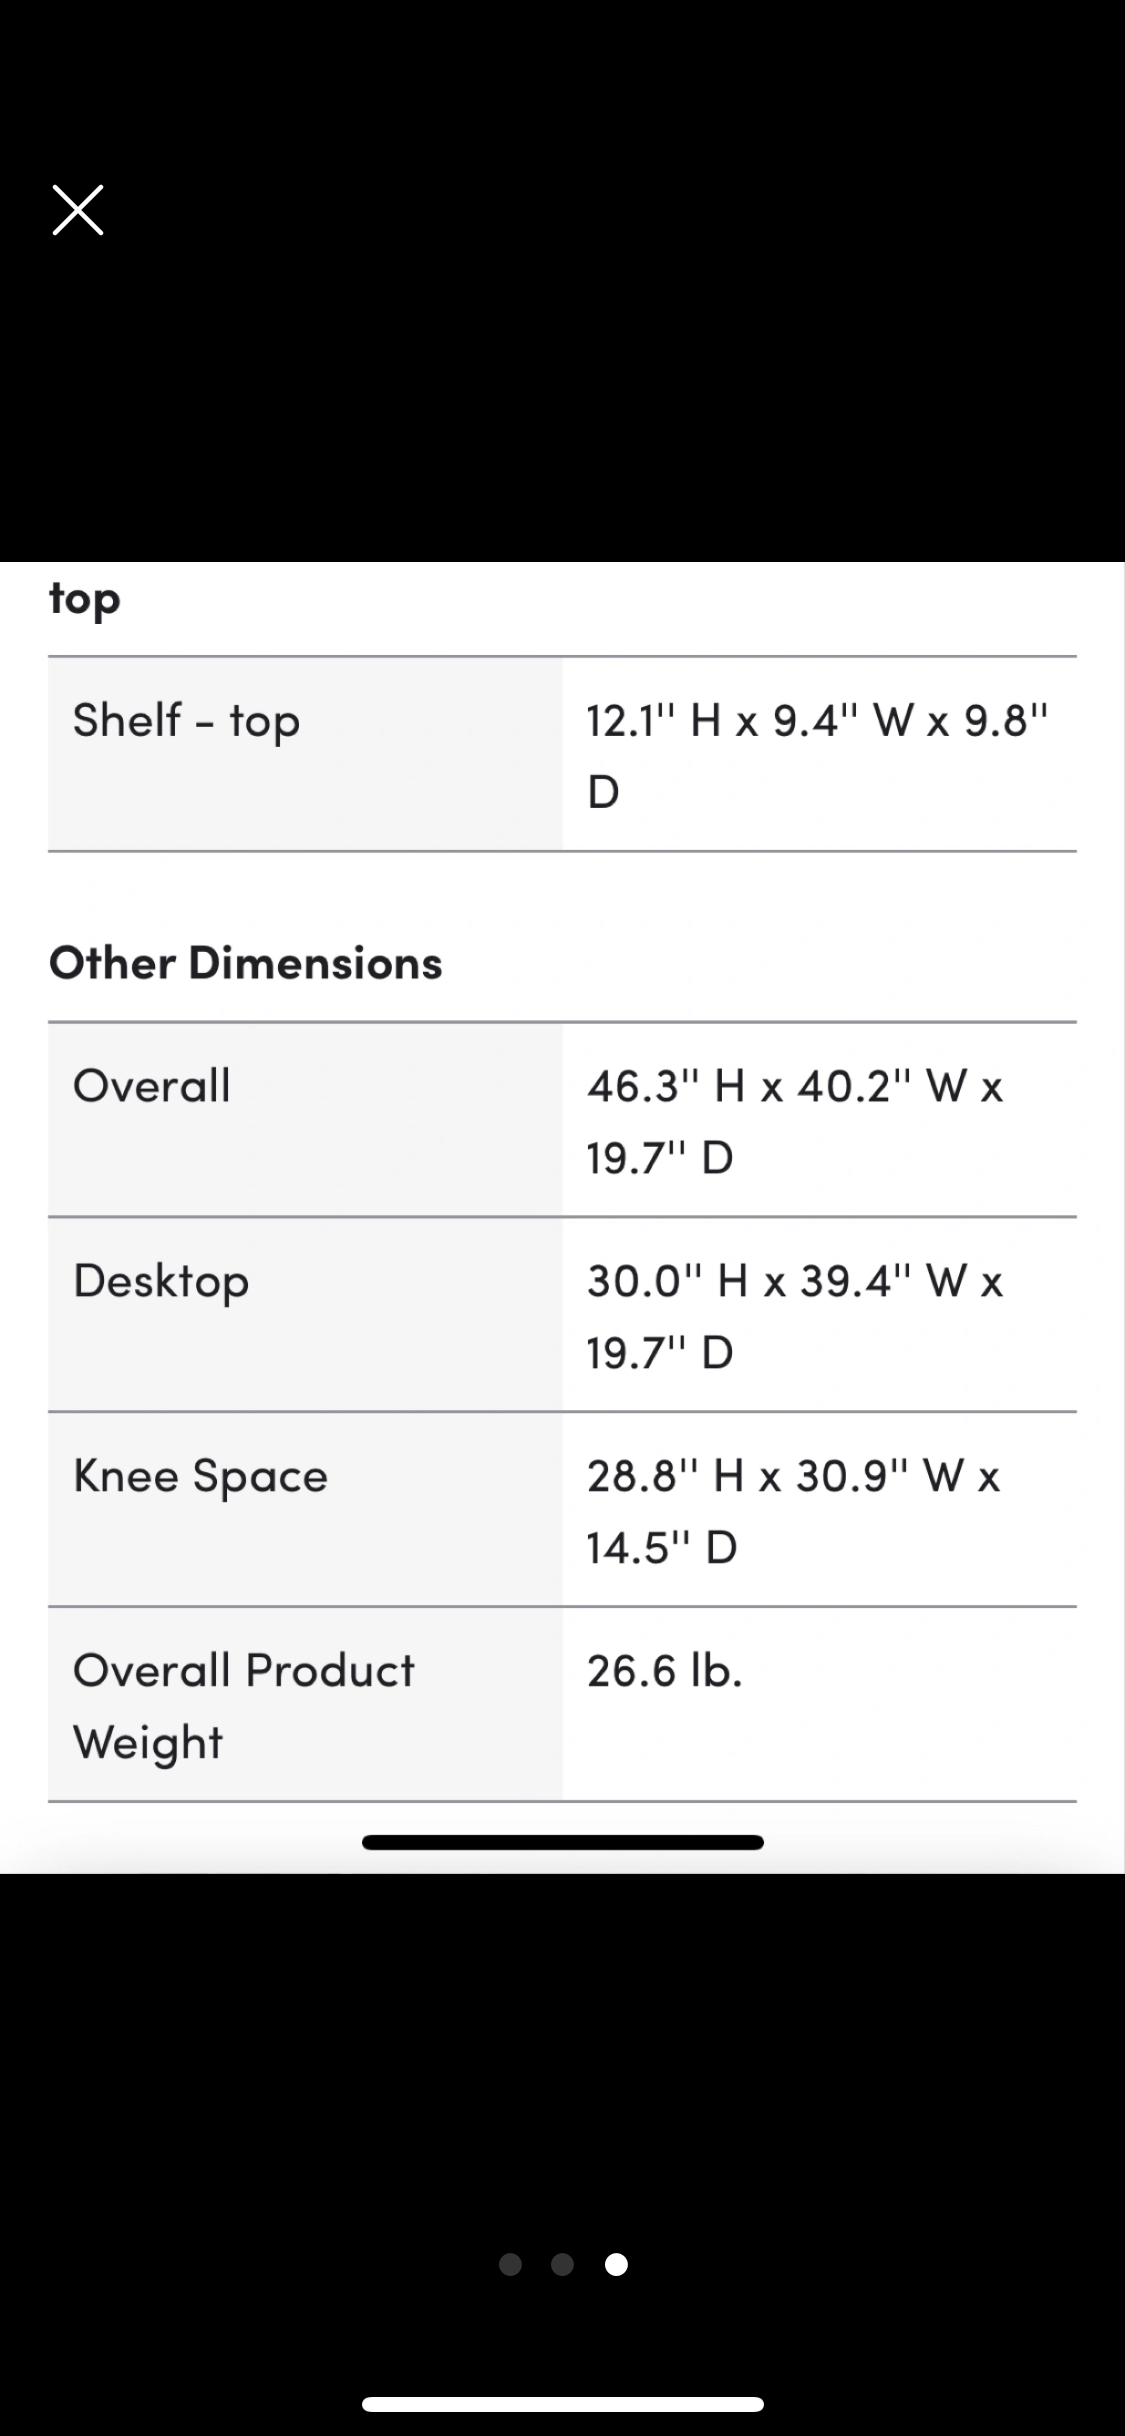Select the third active page dot

pyautogui.click(x=616, y=2264)
